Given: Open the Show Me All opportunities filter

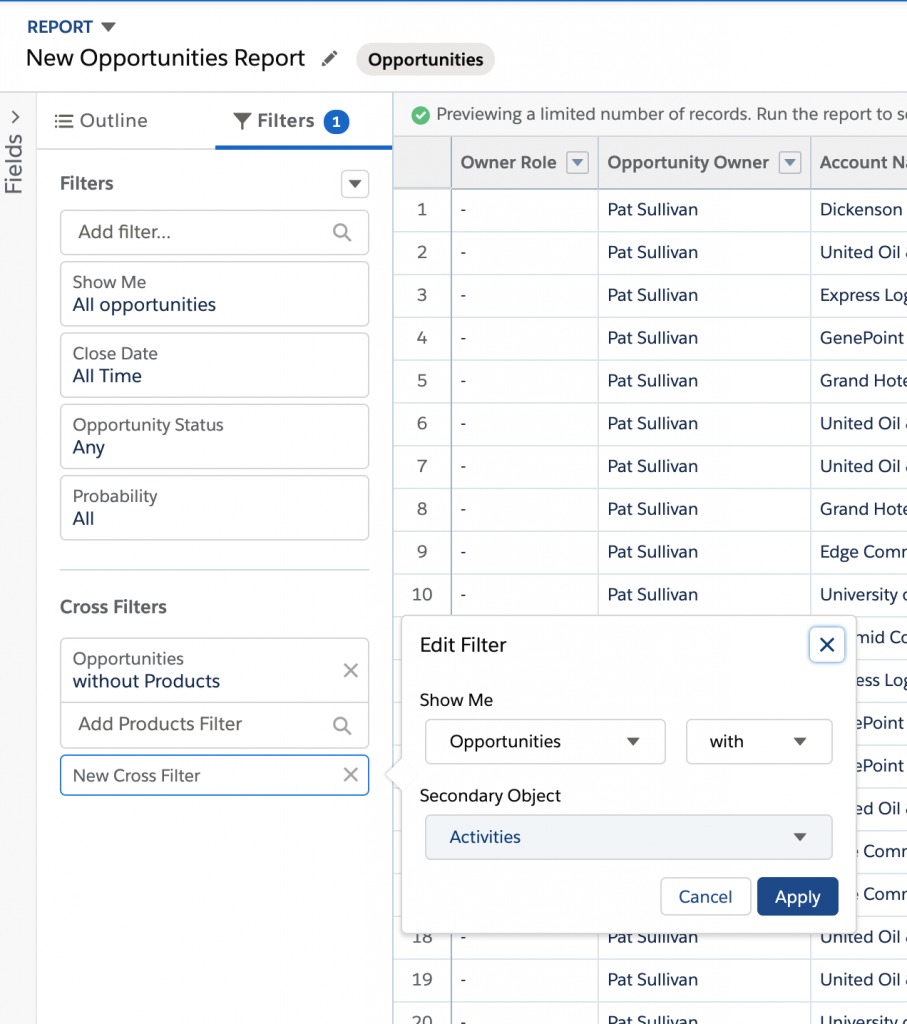Looking at the screenshot, I should point(214,294).
